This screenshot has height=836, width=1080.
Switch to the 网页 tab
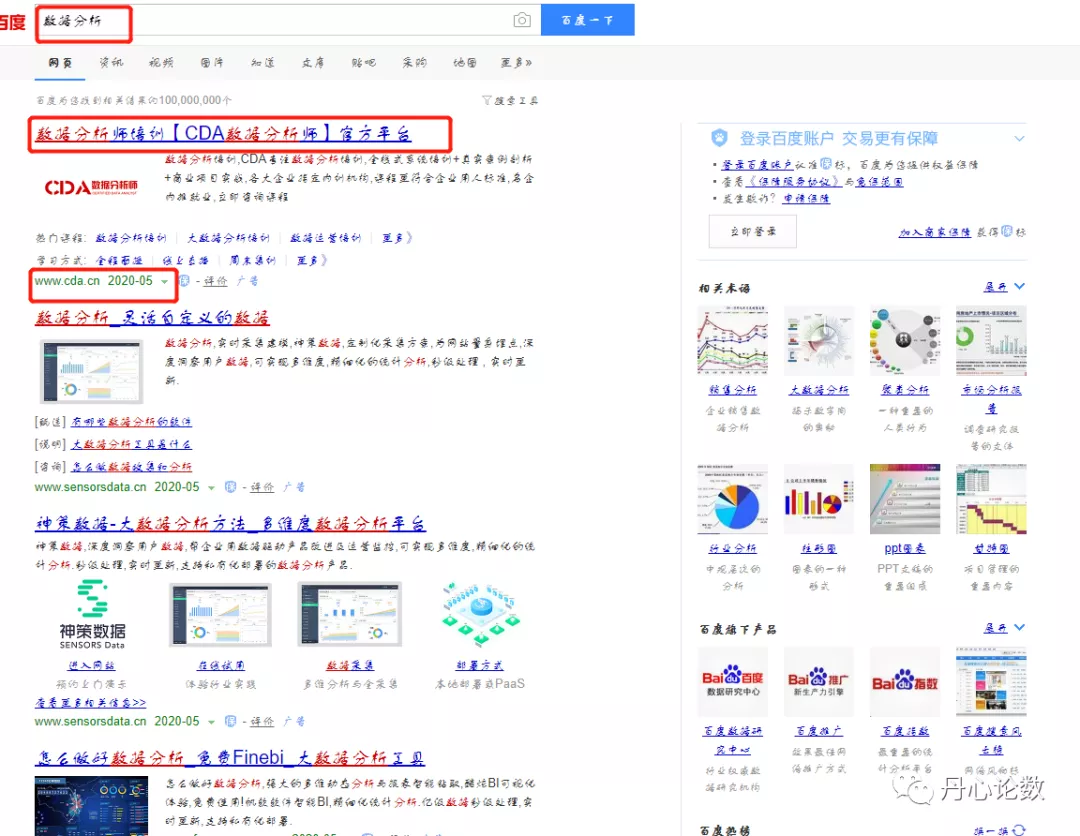[x=60, y=63]
